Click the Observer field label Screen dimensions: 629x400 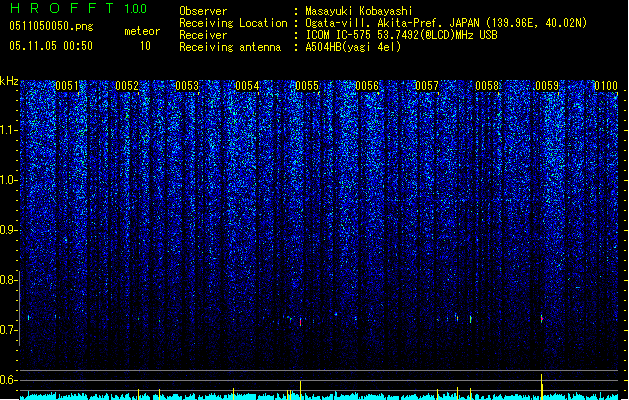[203, 11]
